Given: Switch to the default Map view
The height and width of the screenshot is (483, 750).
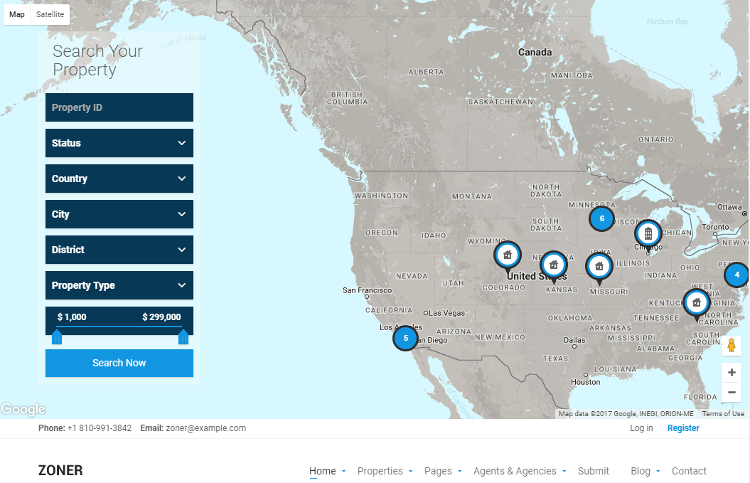Looking at the screenshot, I should (x=17, y=15).
